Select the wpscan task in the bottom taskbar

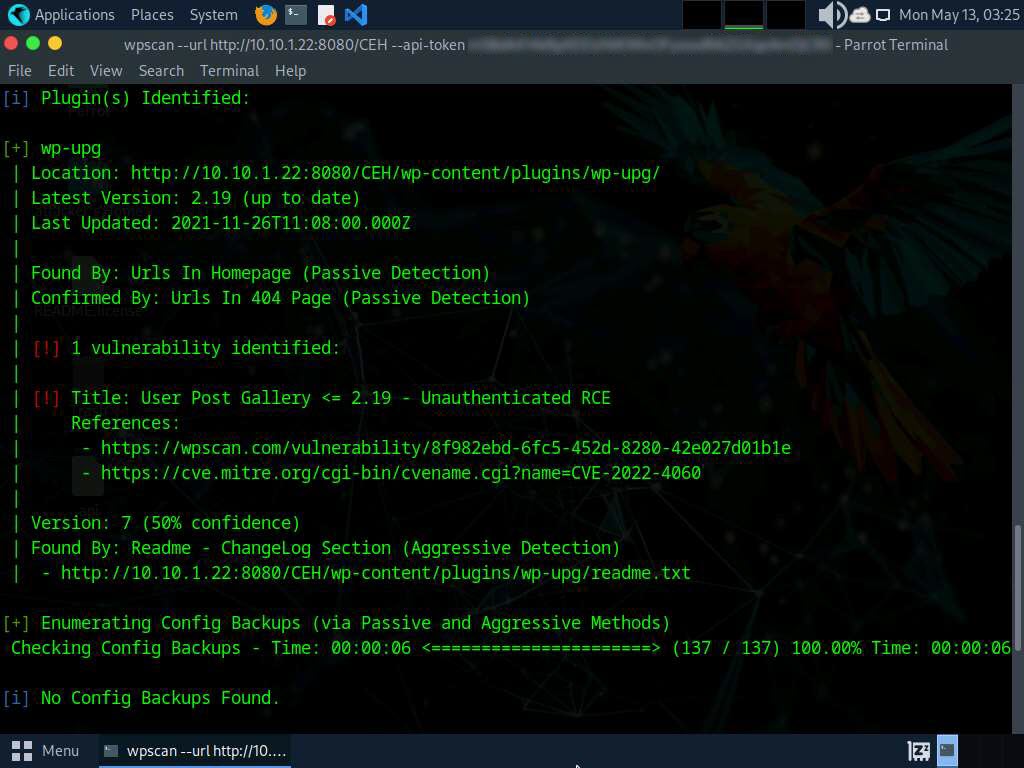[195, 750]
